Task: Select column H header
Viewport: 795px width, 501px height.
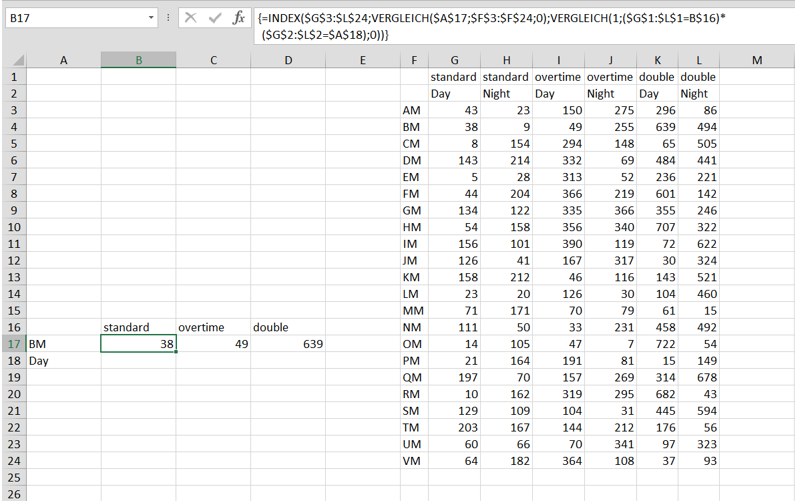Action: [506, 60]
